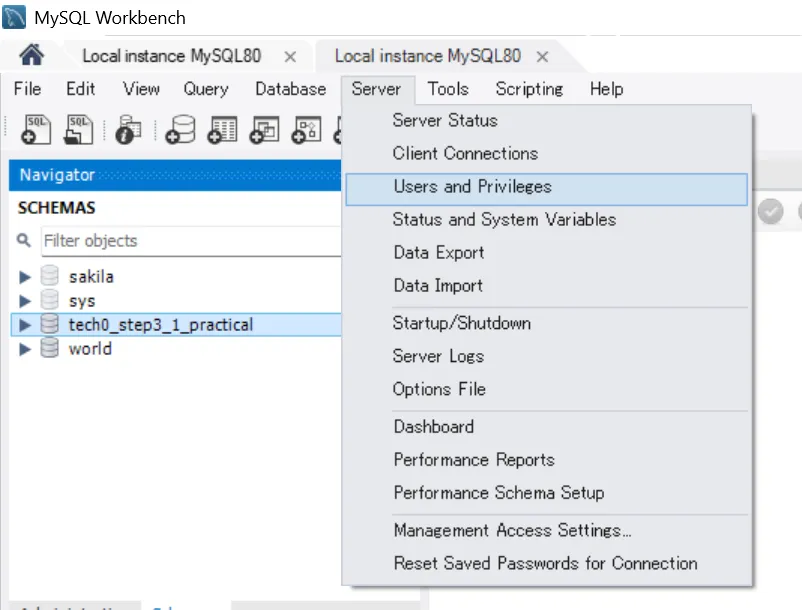This screenshot has height=610, width=802.
Task: Open Management Access Settings...
Action: pyautogui.click(x=547, y=530)
